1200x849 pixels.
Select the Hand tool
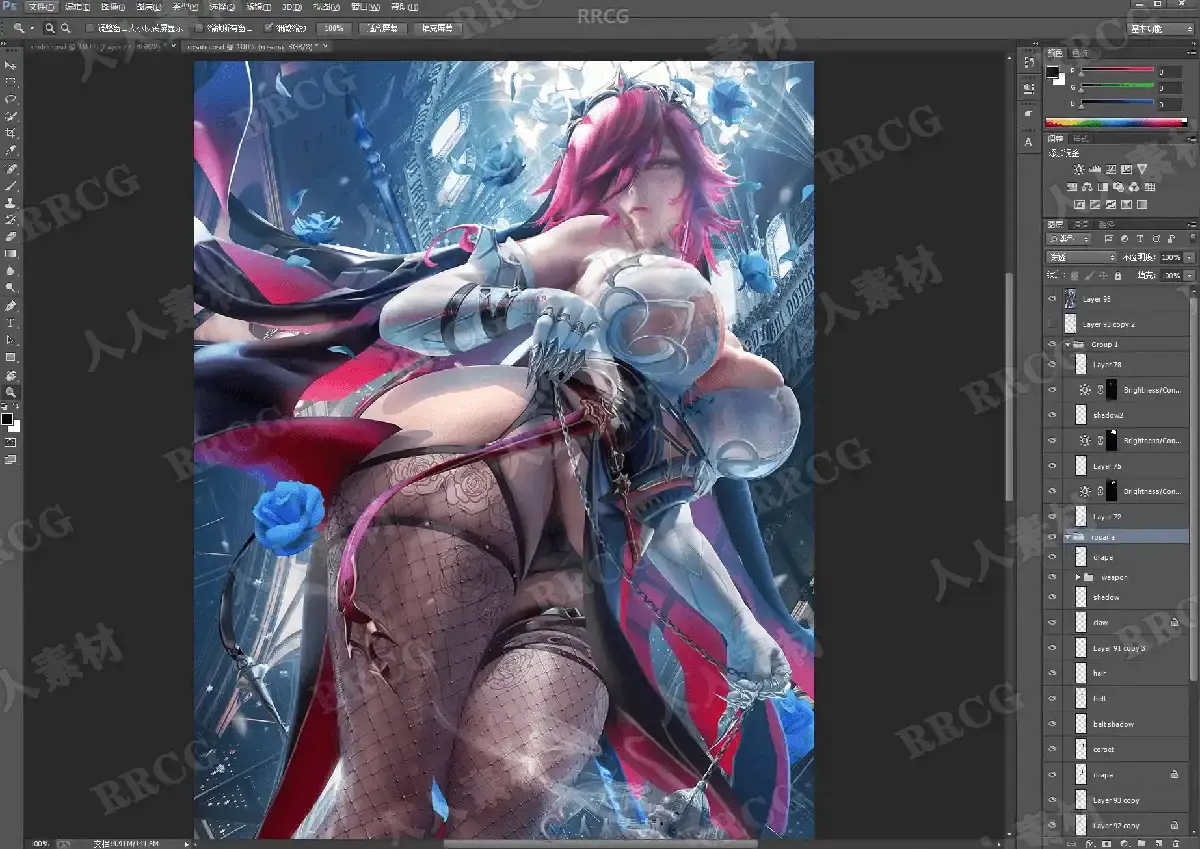(11, 375)
